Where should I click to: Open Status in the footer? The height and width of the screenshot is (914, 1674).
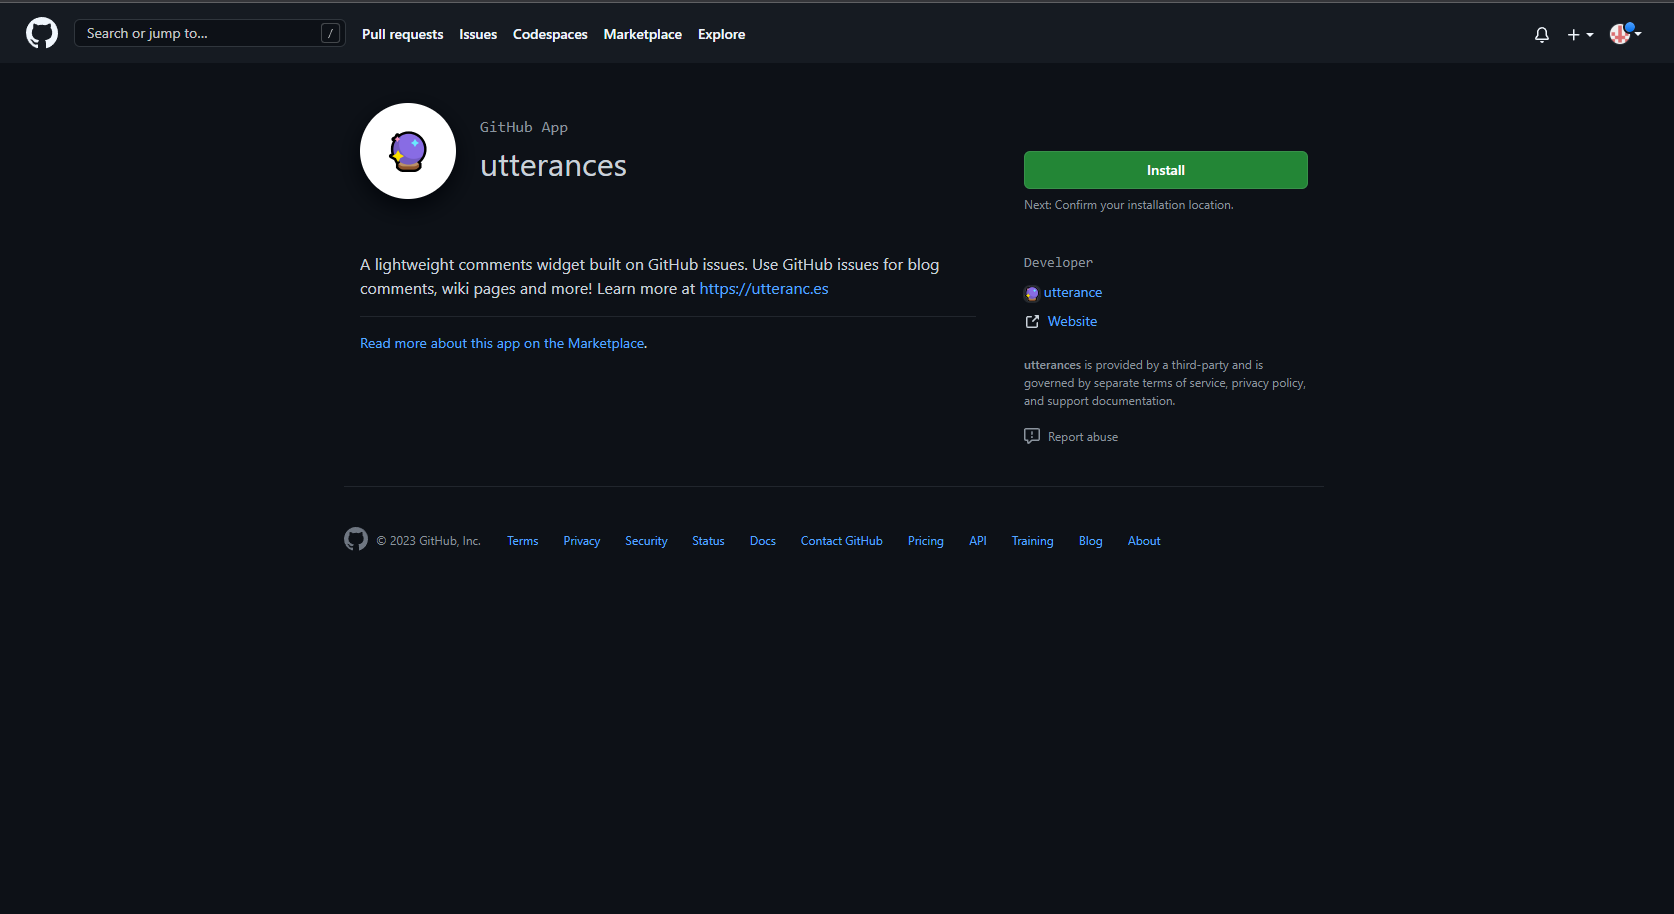(708, 541)
